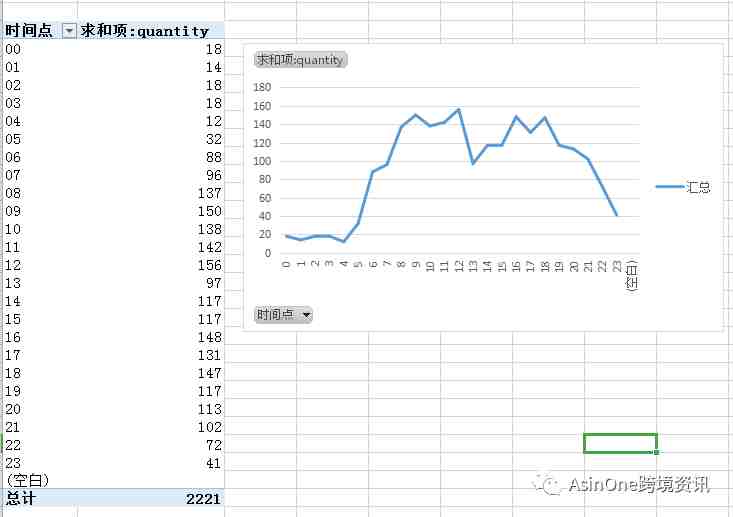Open the 时间点 filter dropdown in pivot header
The height and width of the screenshot is (517, 733).
tap(69, 31)
